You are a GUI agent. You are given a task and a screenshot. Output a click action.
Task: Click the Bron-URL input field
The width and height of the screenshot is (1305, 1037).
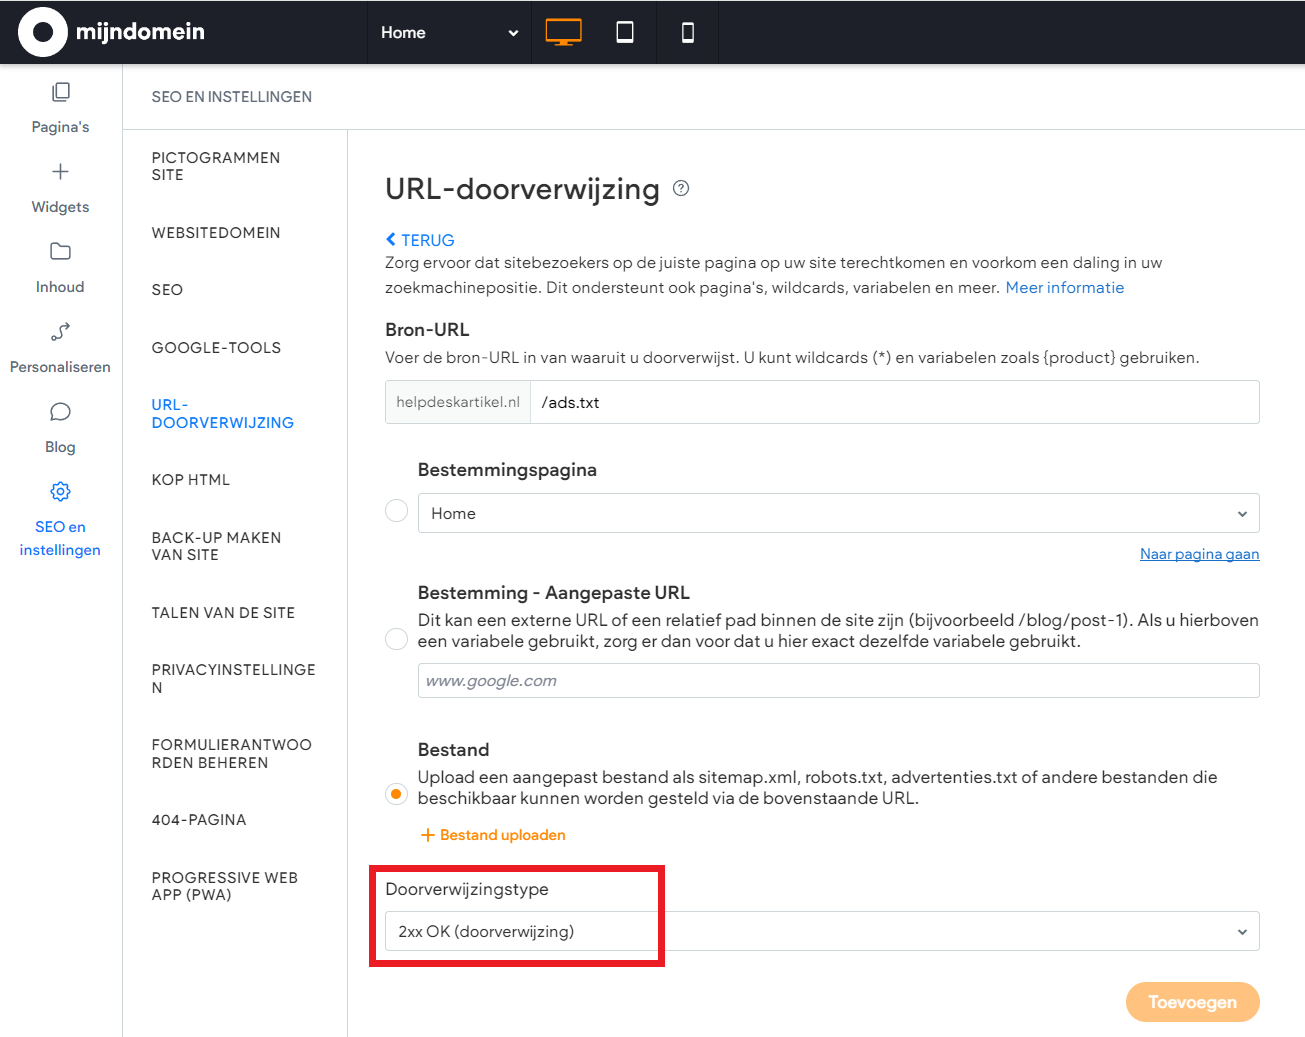893,402
